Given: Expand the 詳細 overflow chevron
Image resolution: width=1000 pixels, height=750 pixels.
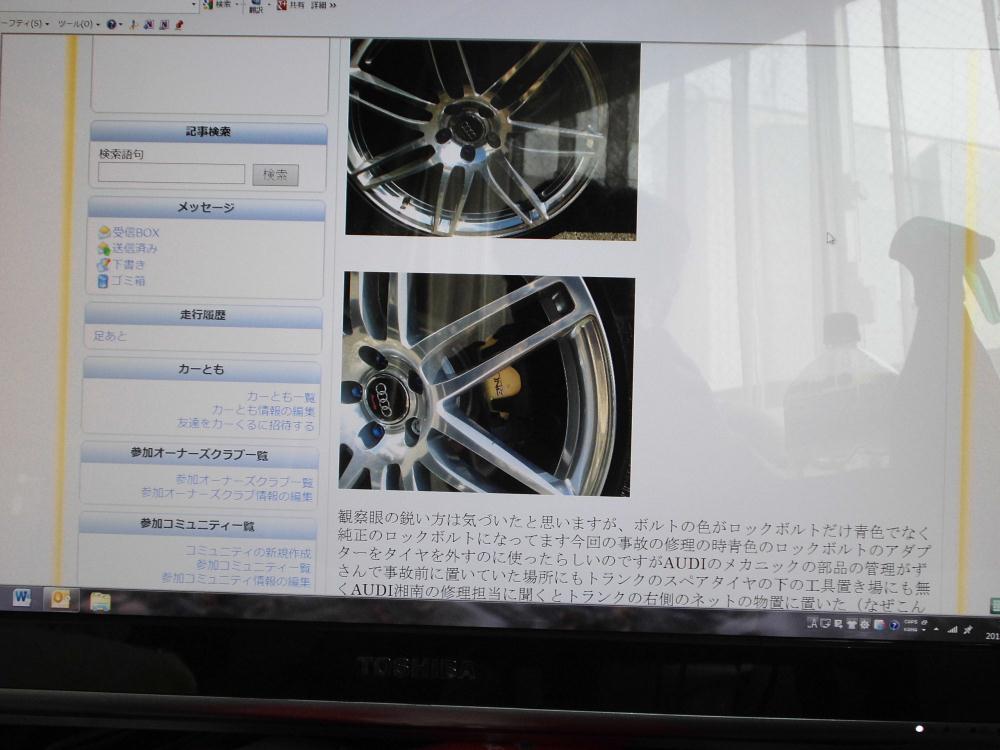Looking at the screenshot, I should [332, 5].
